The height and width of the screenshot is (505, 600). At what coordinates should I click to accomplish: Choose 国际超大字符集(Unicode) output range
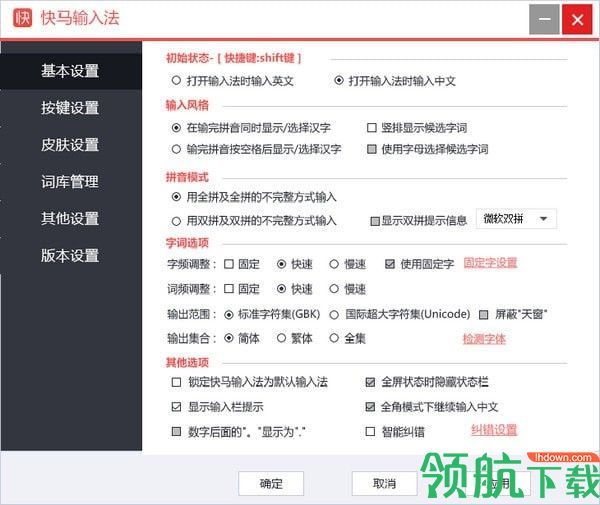(x=334, y=315)
